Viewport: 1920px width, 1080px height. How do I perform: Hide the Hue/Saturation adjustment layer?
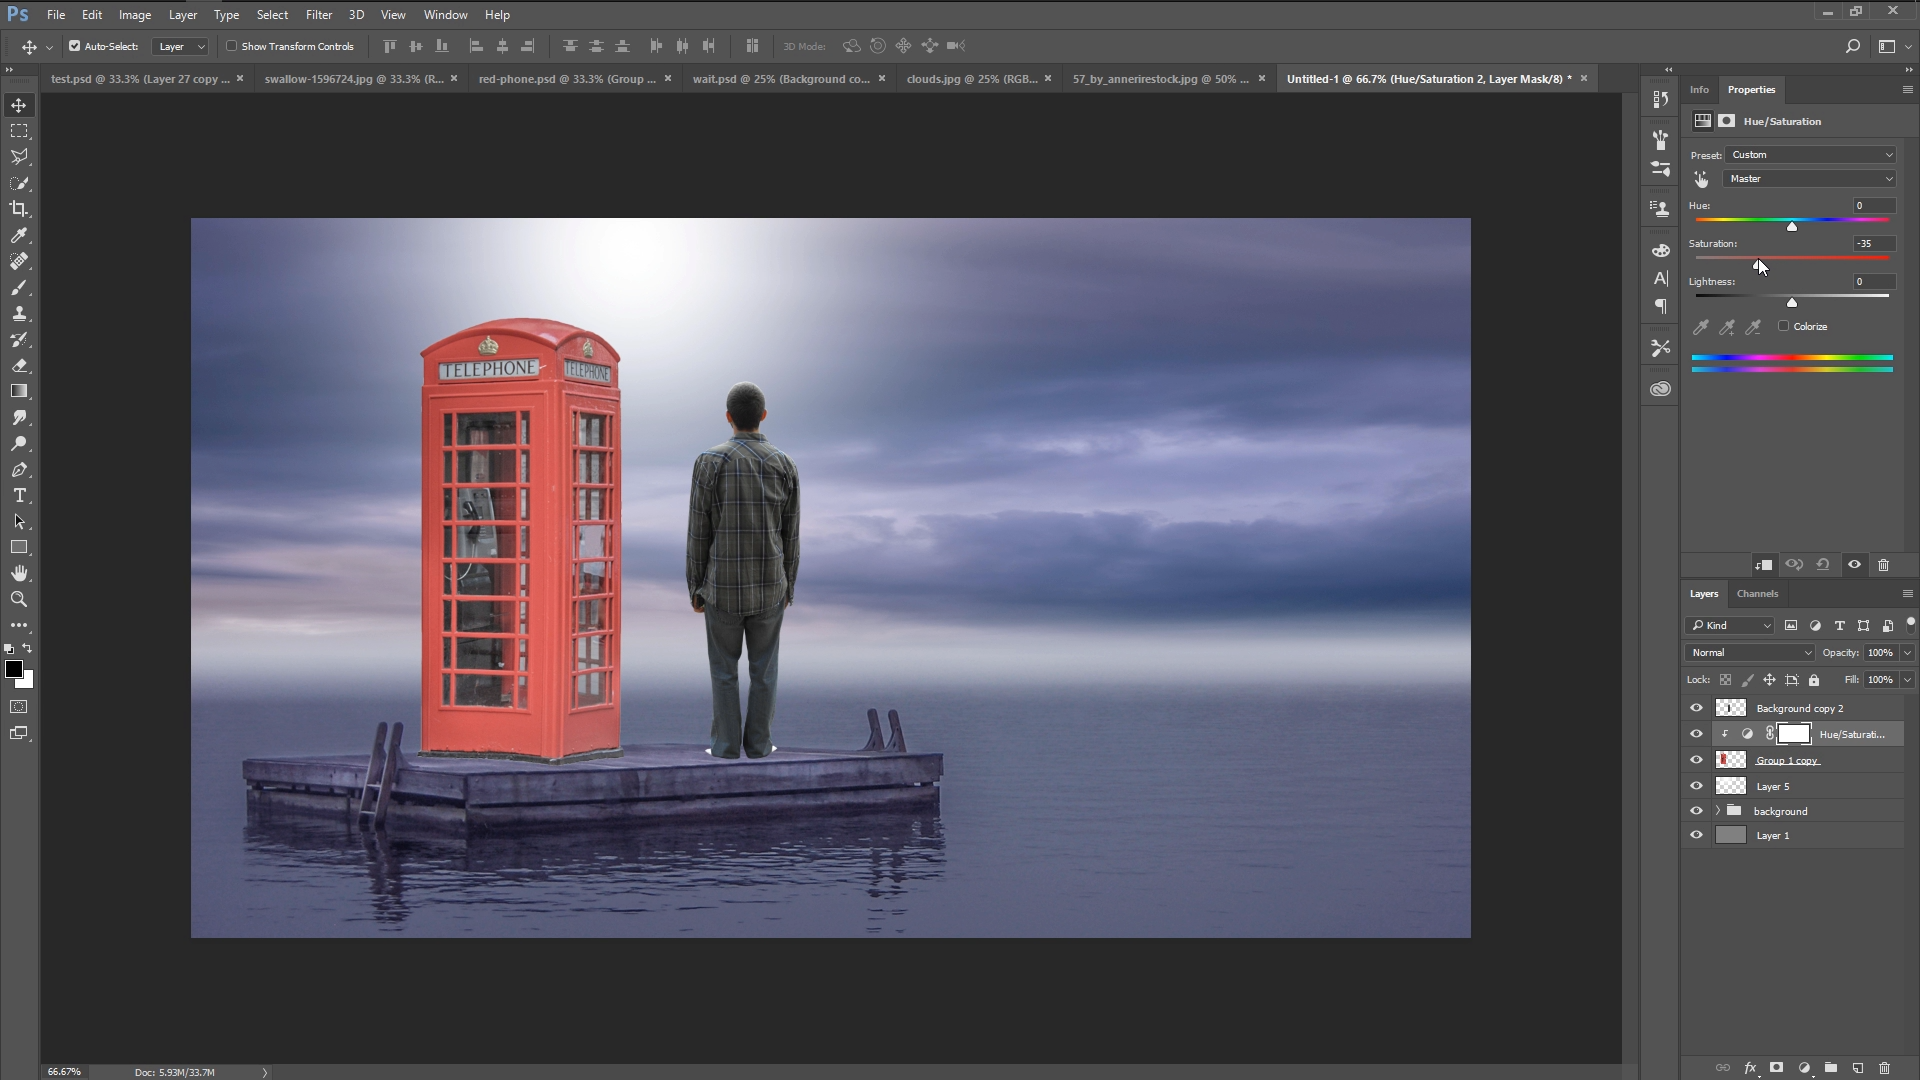coord(1696,734)
